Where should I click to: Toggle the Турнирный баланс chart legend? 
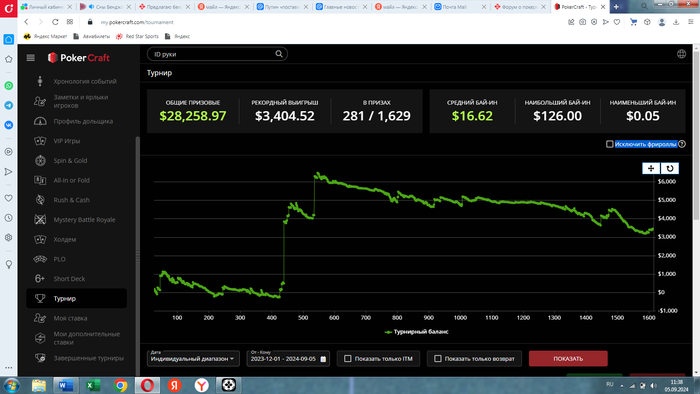click(417, 332)
